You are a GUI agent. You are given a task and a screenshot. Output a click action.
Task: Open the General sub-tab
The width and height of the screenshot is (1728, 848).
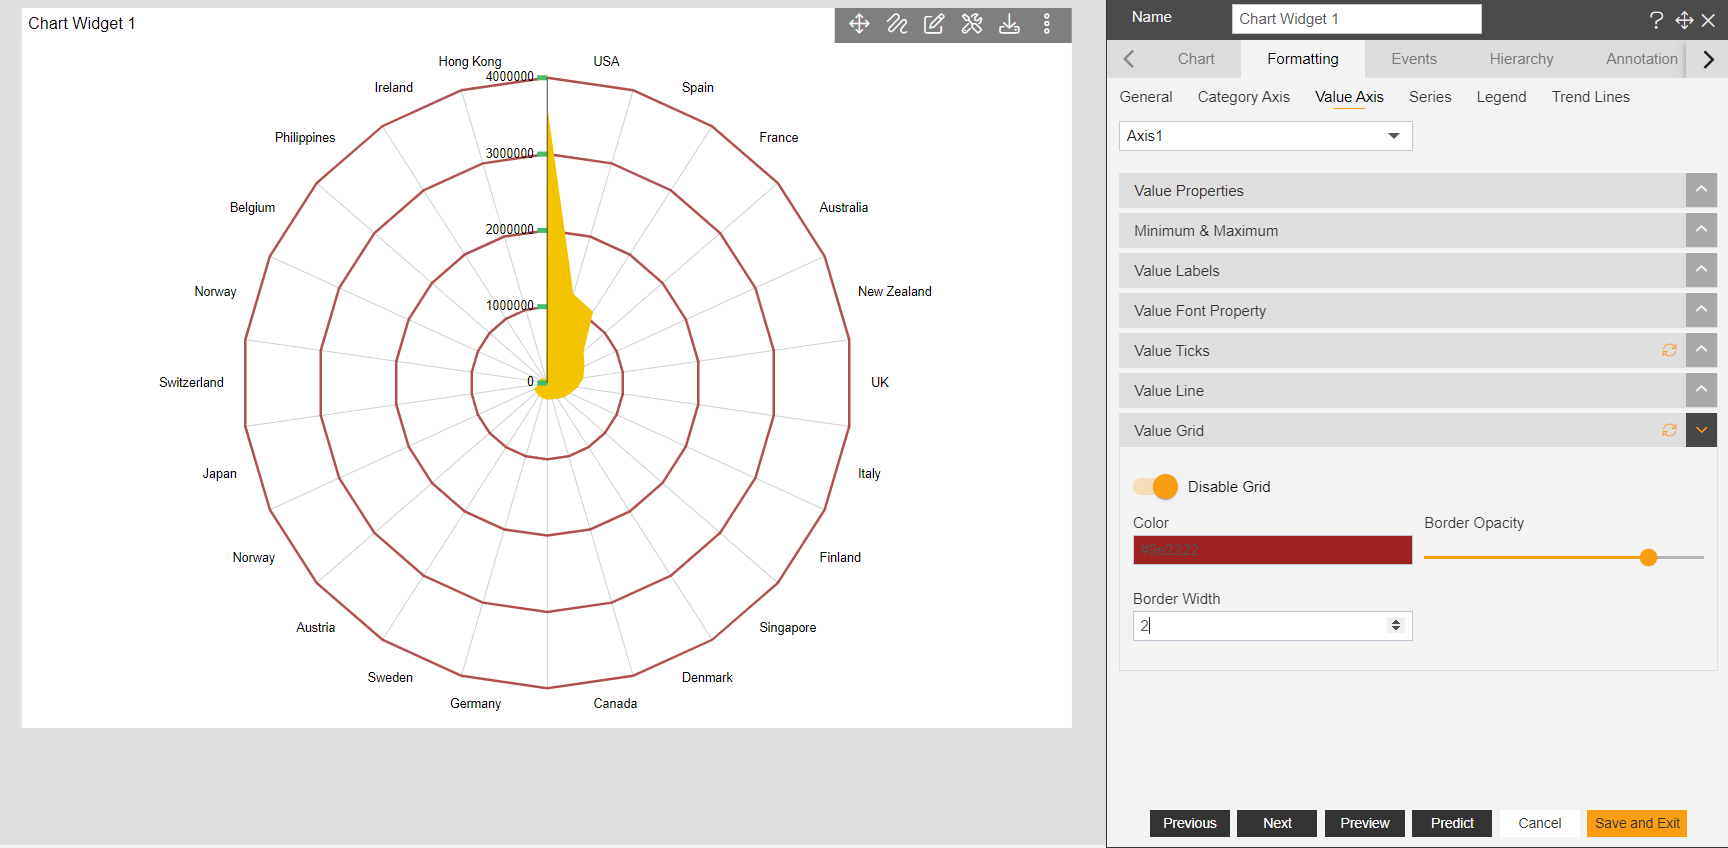click(1146, 97)
